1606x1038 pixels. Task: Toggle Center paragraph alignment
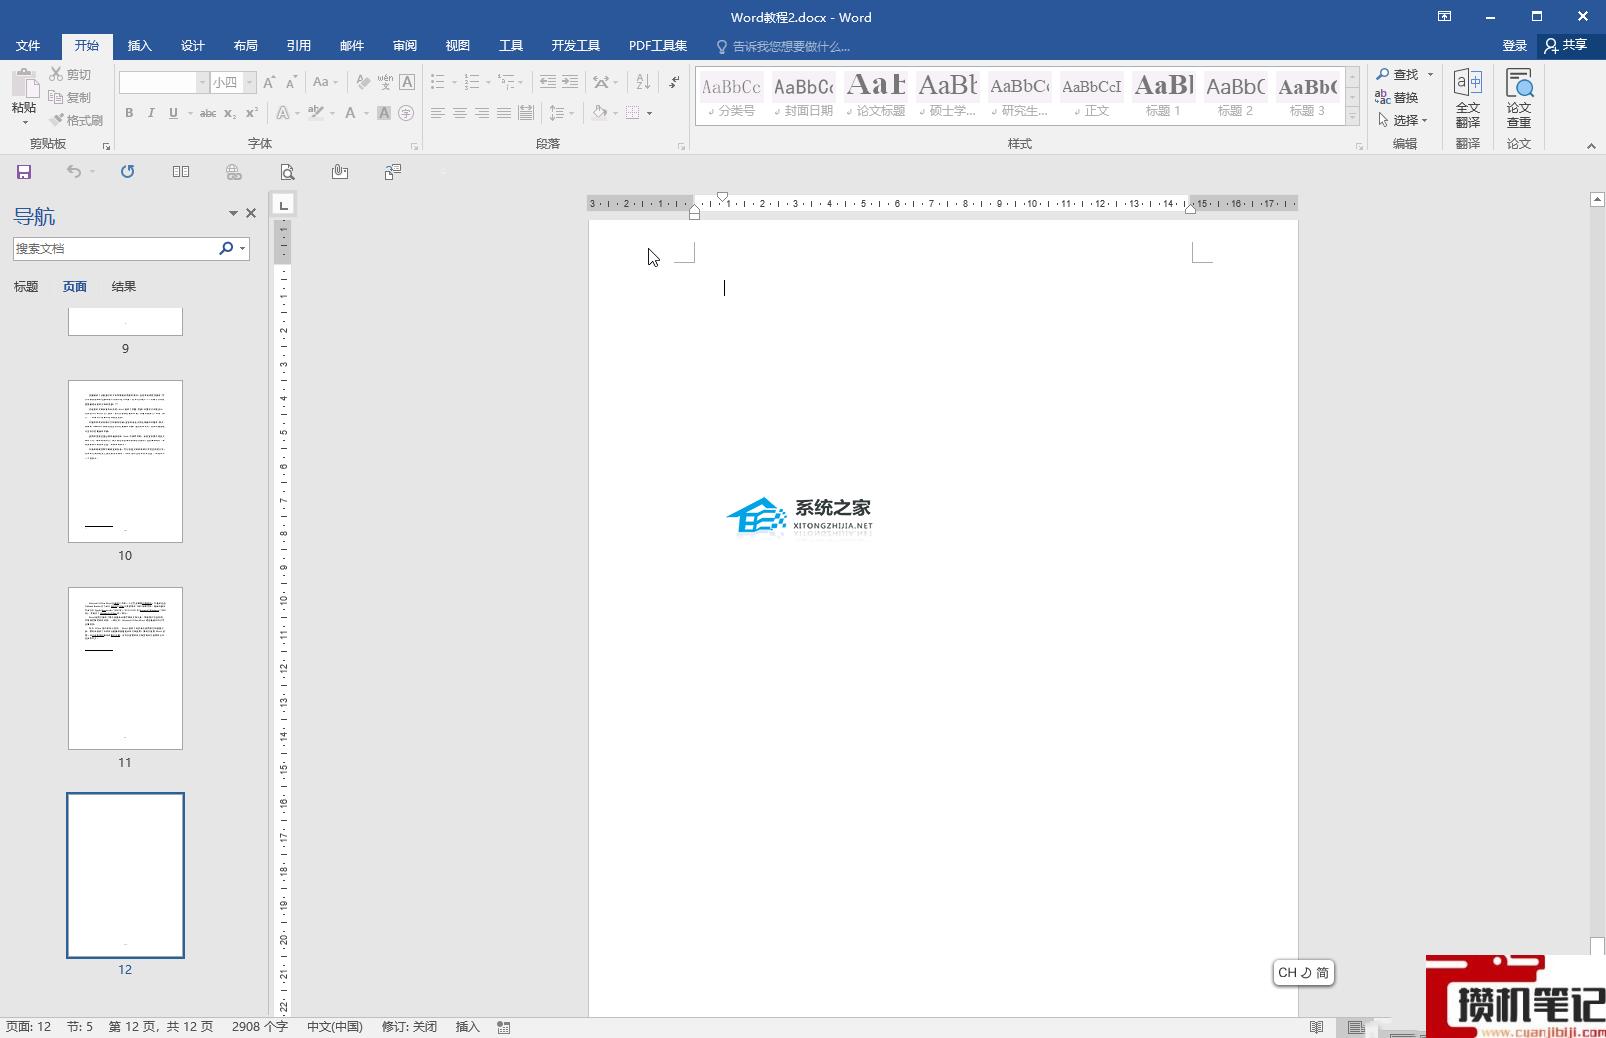[460, 113]
